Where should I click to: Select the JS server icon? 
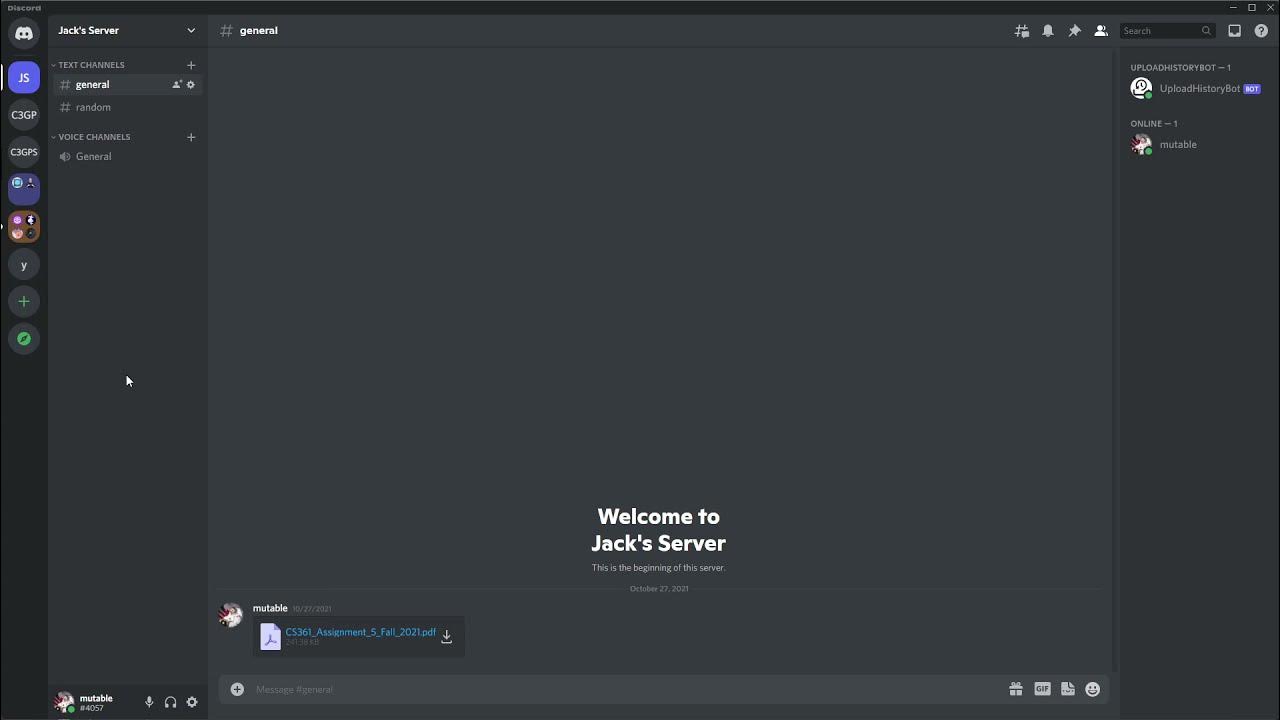point(24,78)
